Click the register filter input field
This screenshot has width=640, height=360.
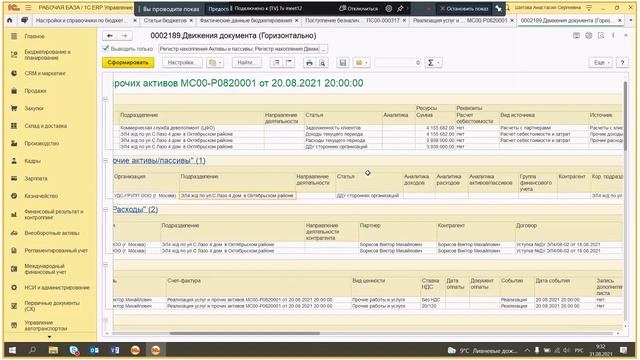coord(239,49)
